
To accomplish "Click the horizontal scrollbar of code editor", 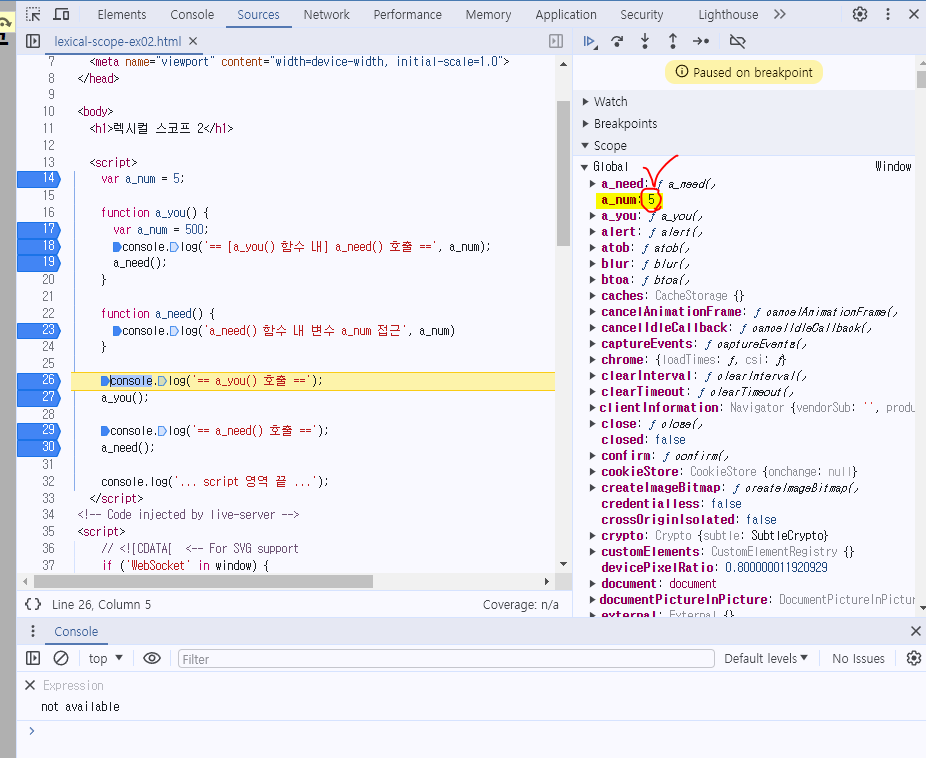I will 203,581.
